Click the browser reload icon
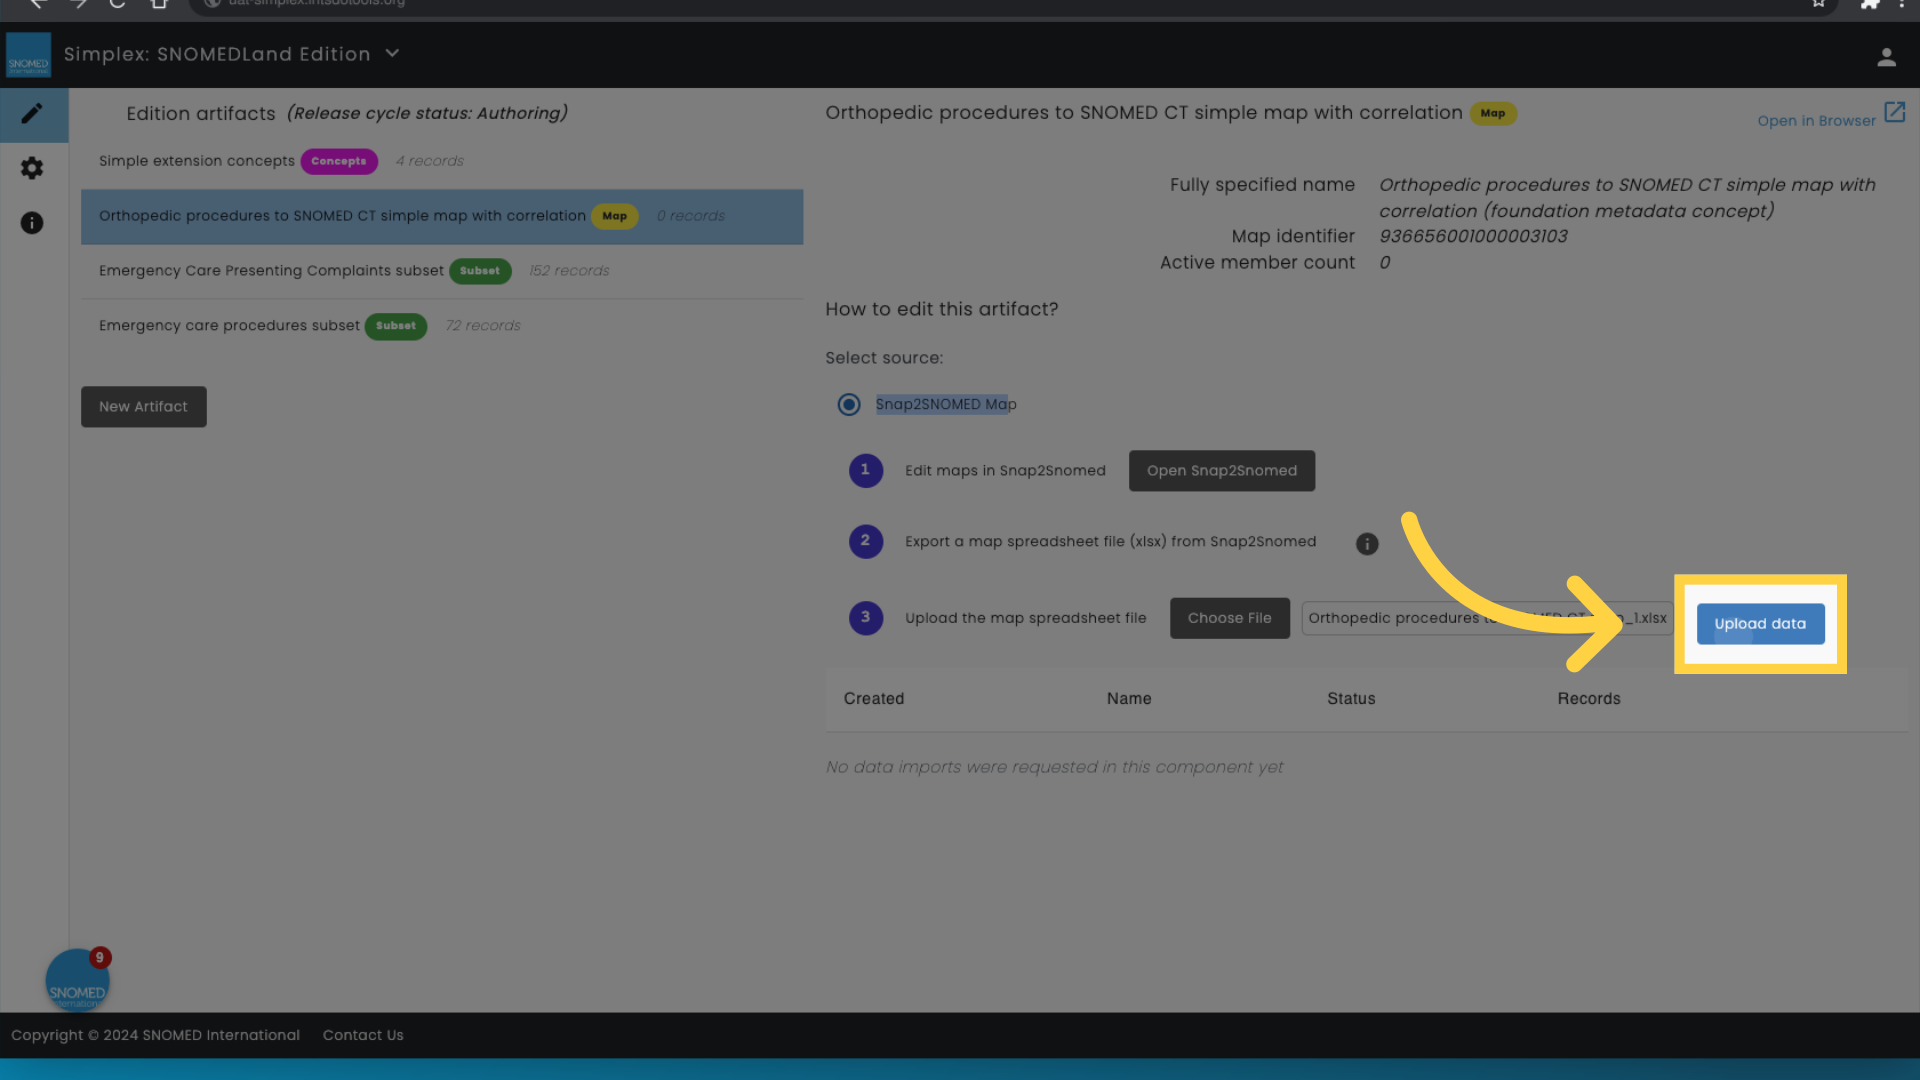The width and height of the screenshot is (1920, 1080). pos(117,4)
